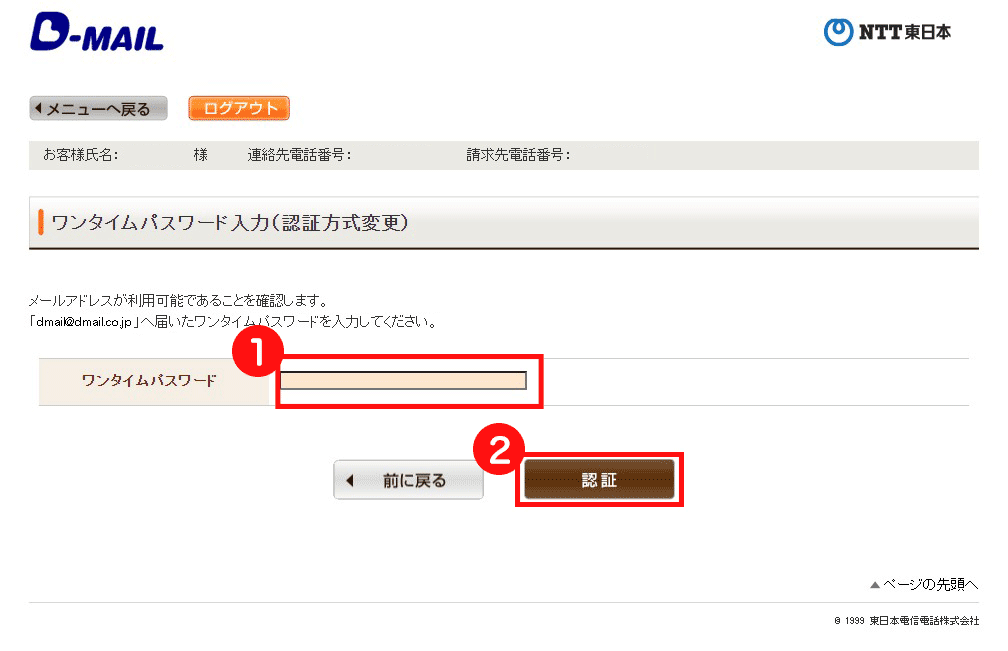The width and height of the screenshot is (1008, 651).
Task: Click the triangle icon beside ページの先頭へ
Action: pyautogui.click(x=874, y=585)
